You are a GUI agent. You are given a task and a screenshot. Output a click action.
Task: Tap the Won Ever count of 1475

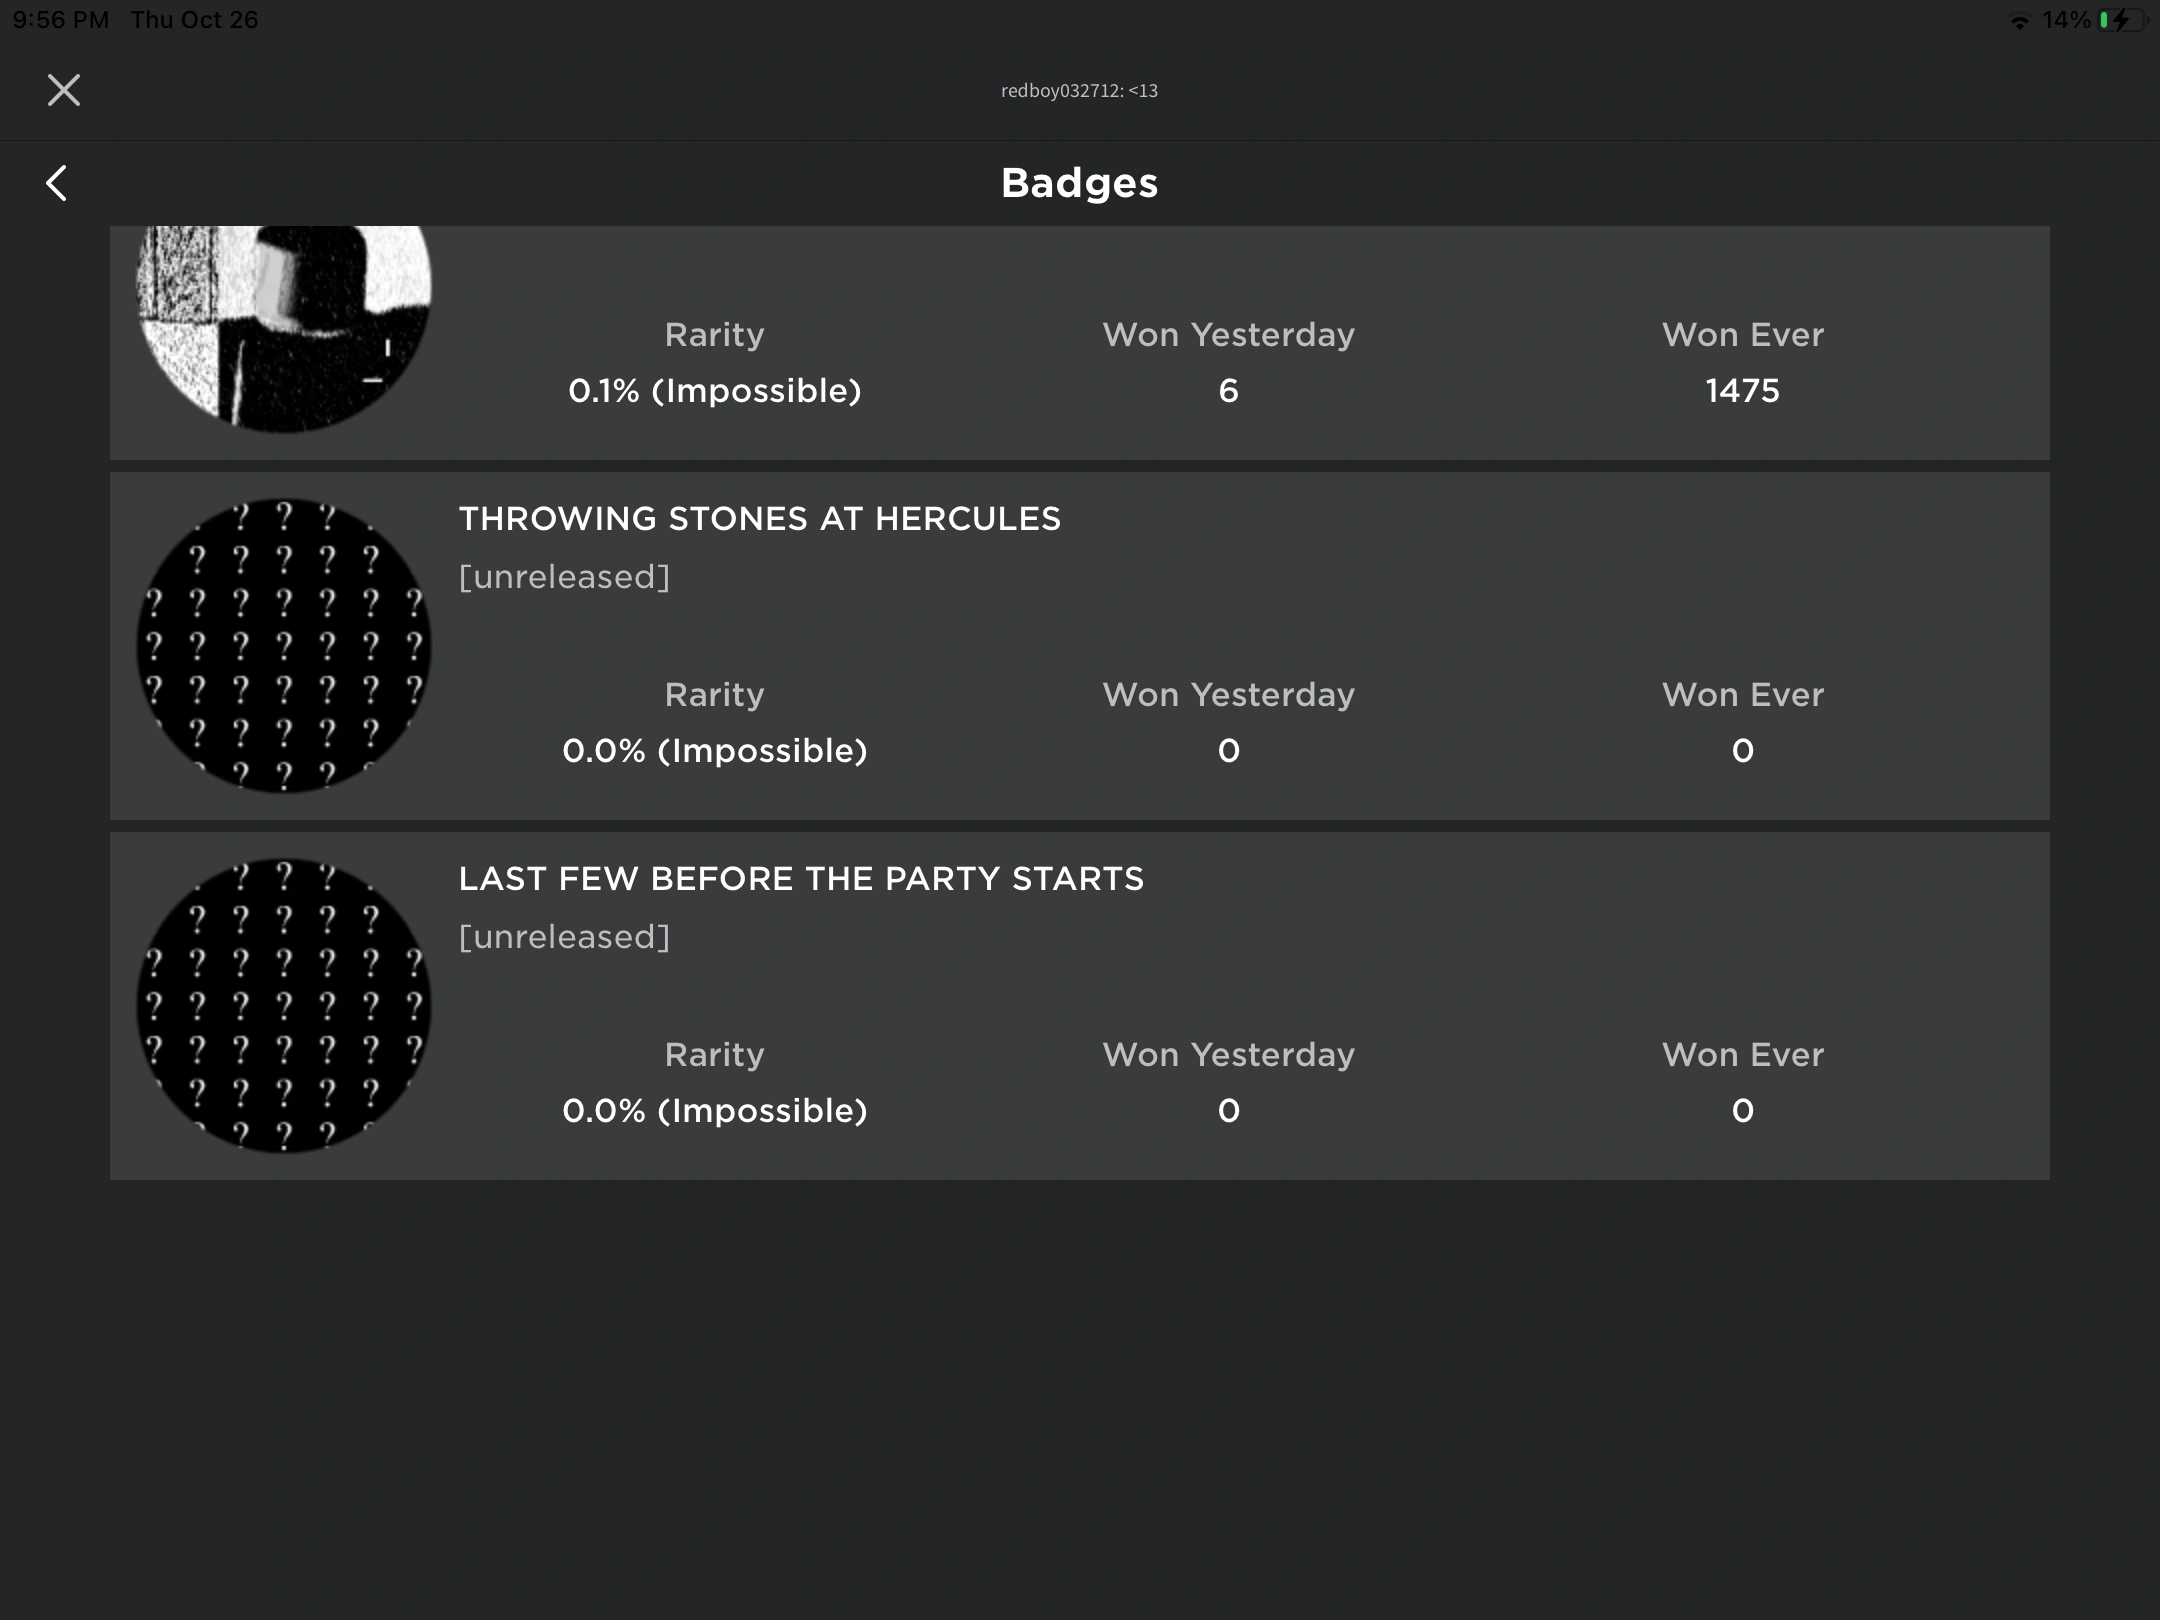1741,390
